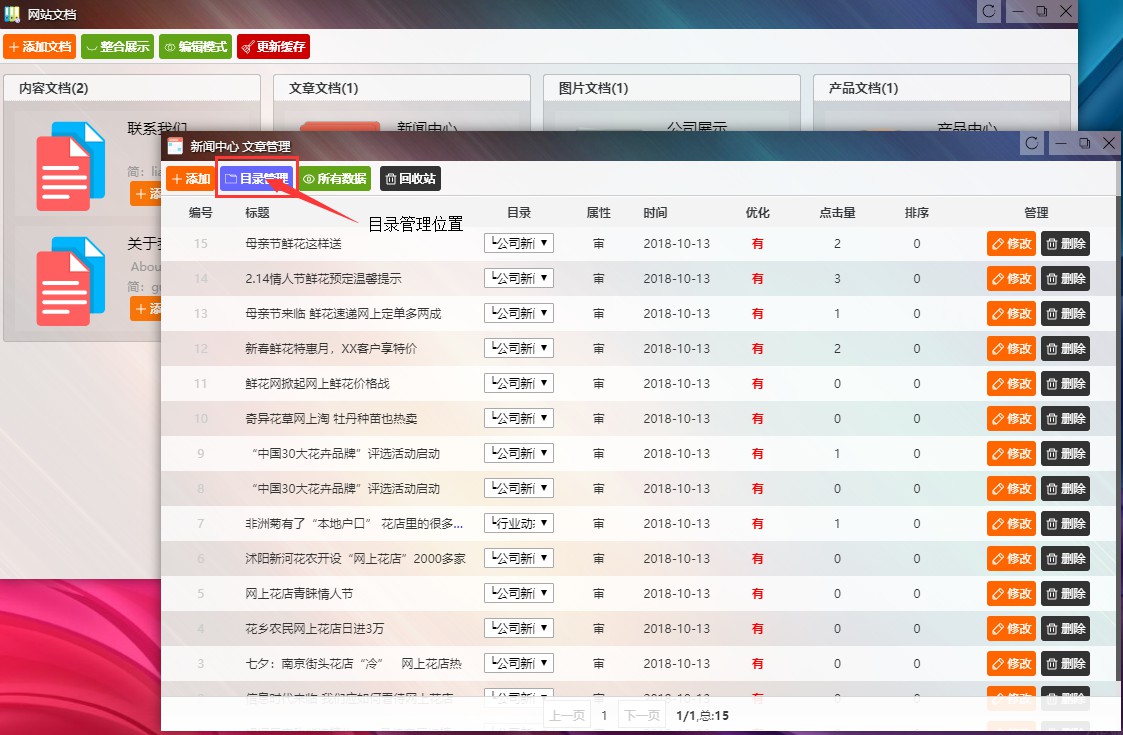
Task: Edit article number 9 中国30大花卉品牌
Action: (x=1011, y=453)
